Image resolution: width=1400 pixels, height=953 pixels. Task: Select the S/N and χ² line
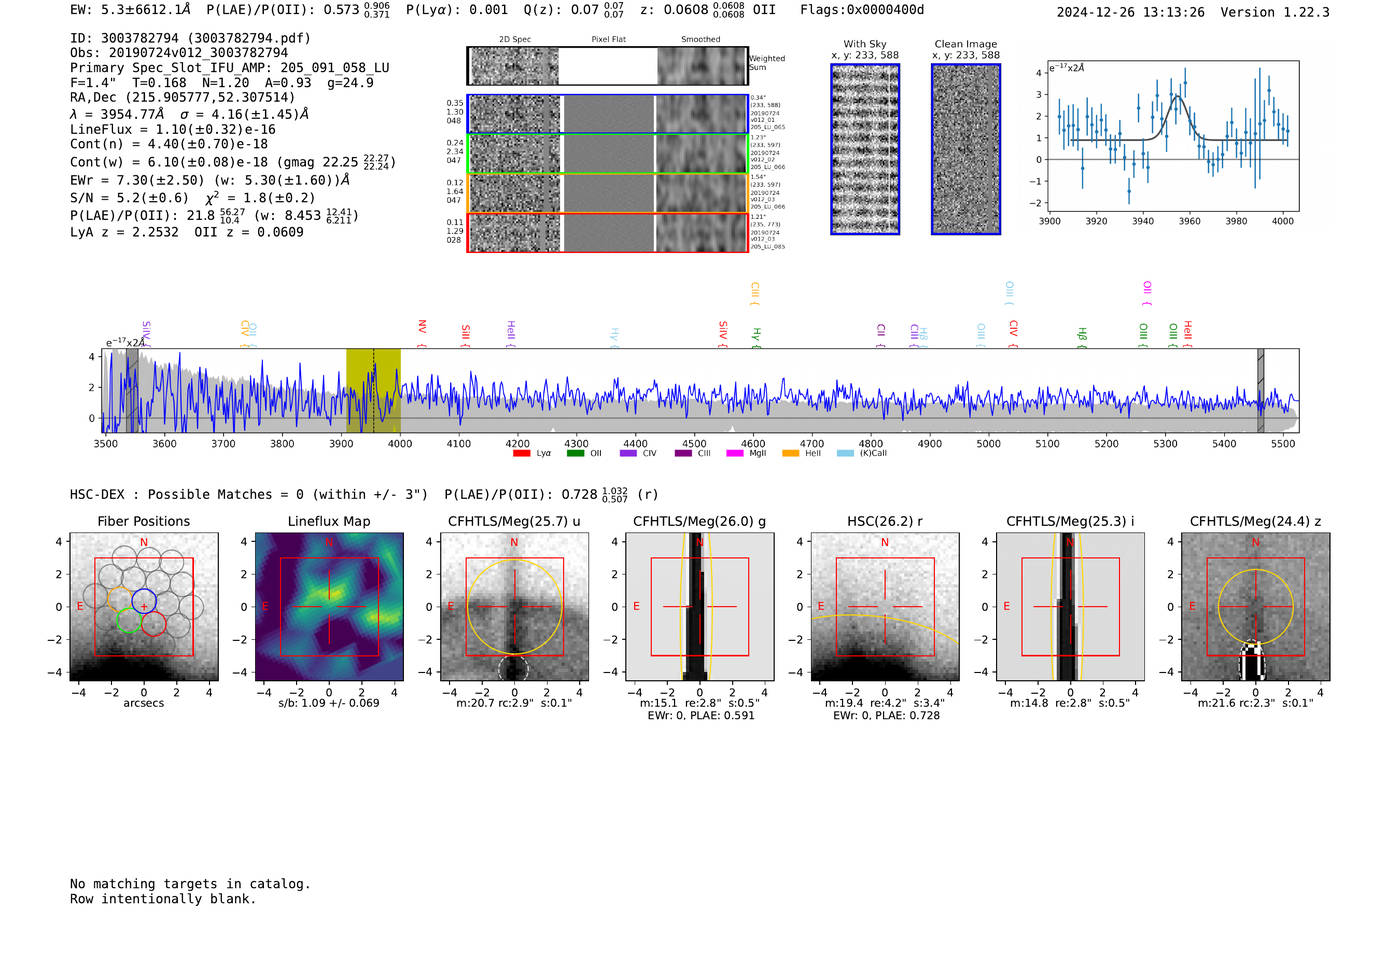[x=193, y=197]
